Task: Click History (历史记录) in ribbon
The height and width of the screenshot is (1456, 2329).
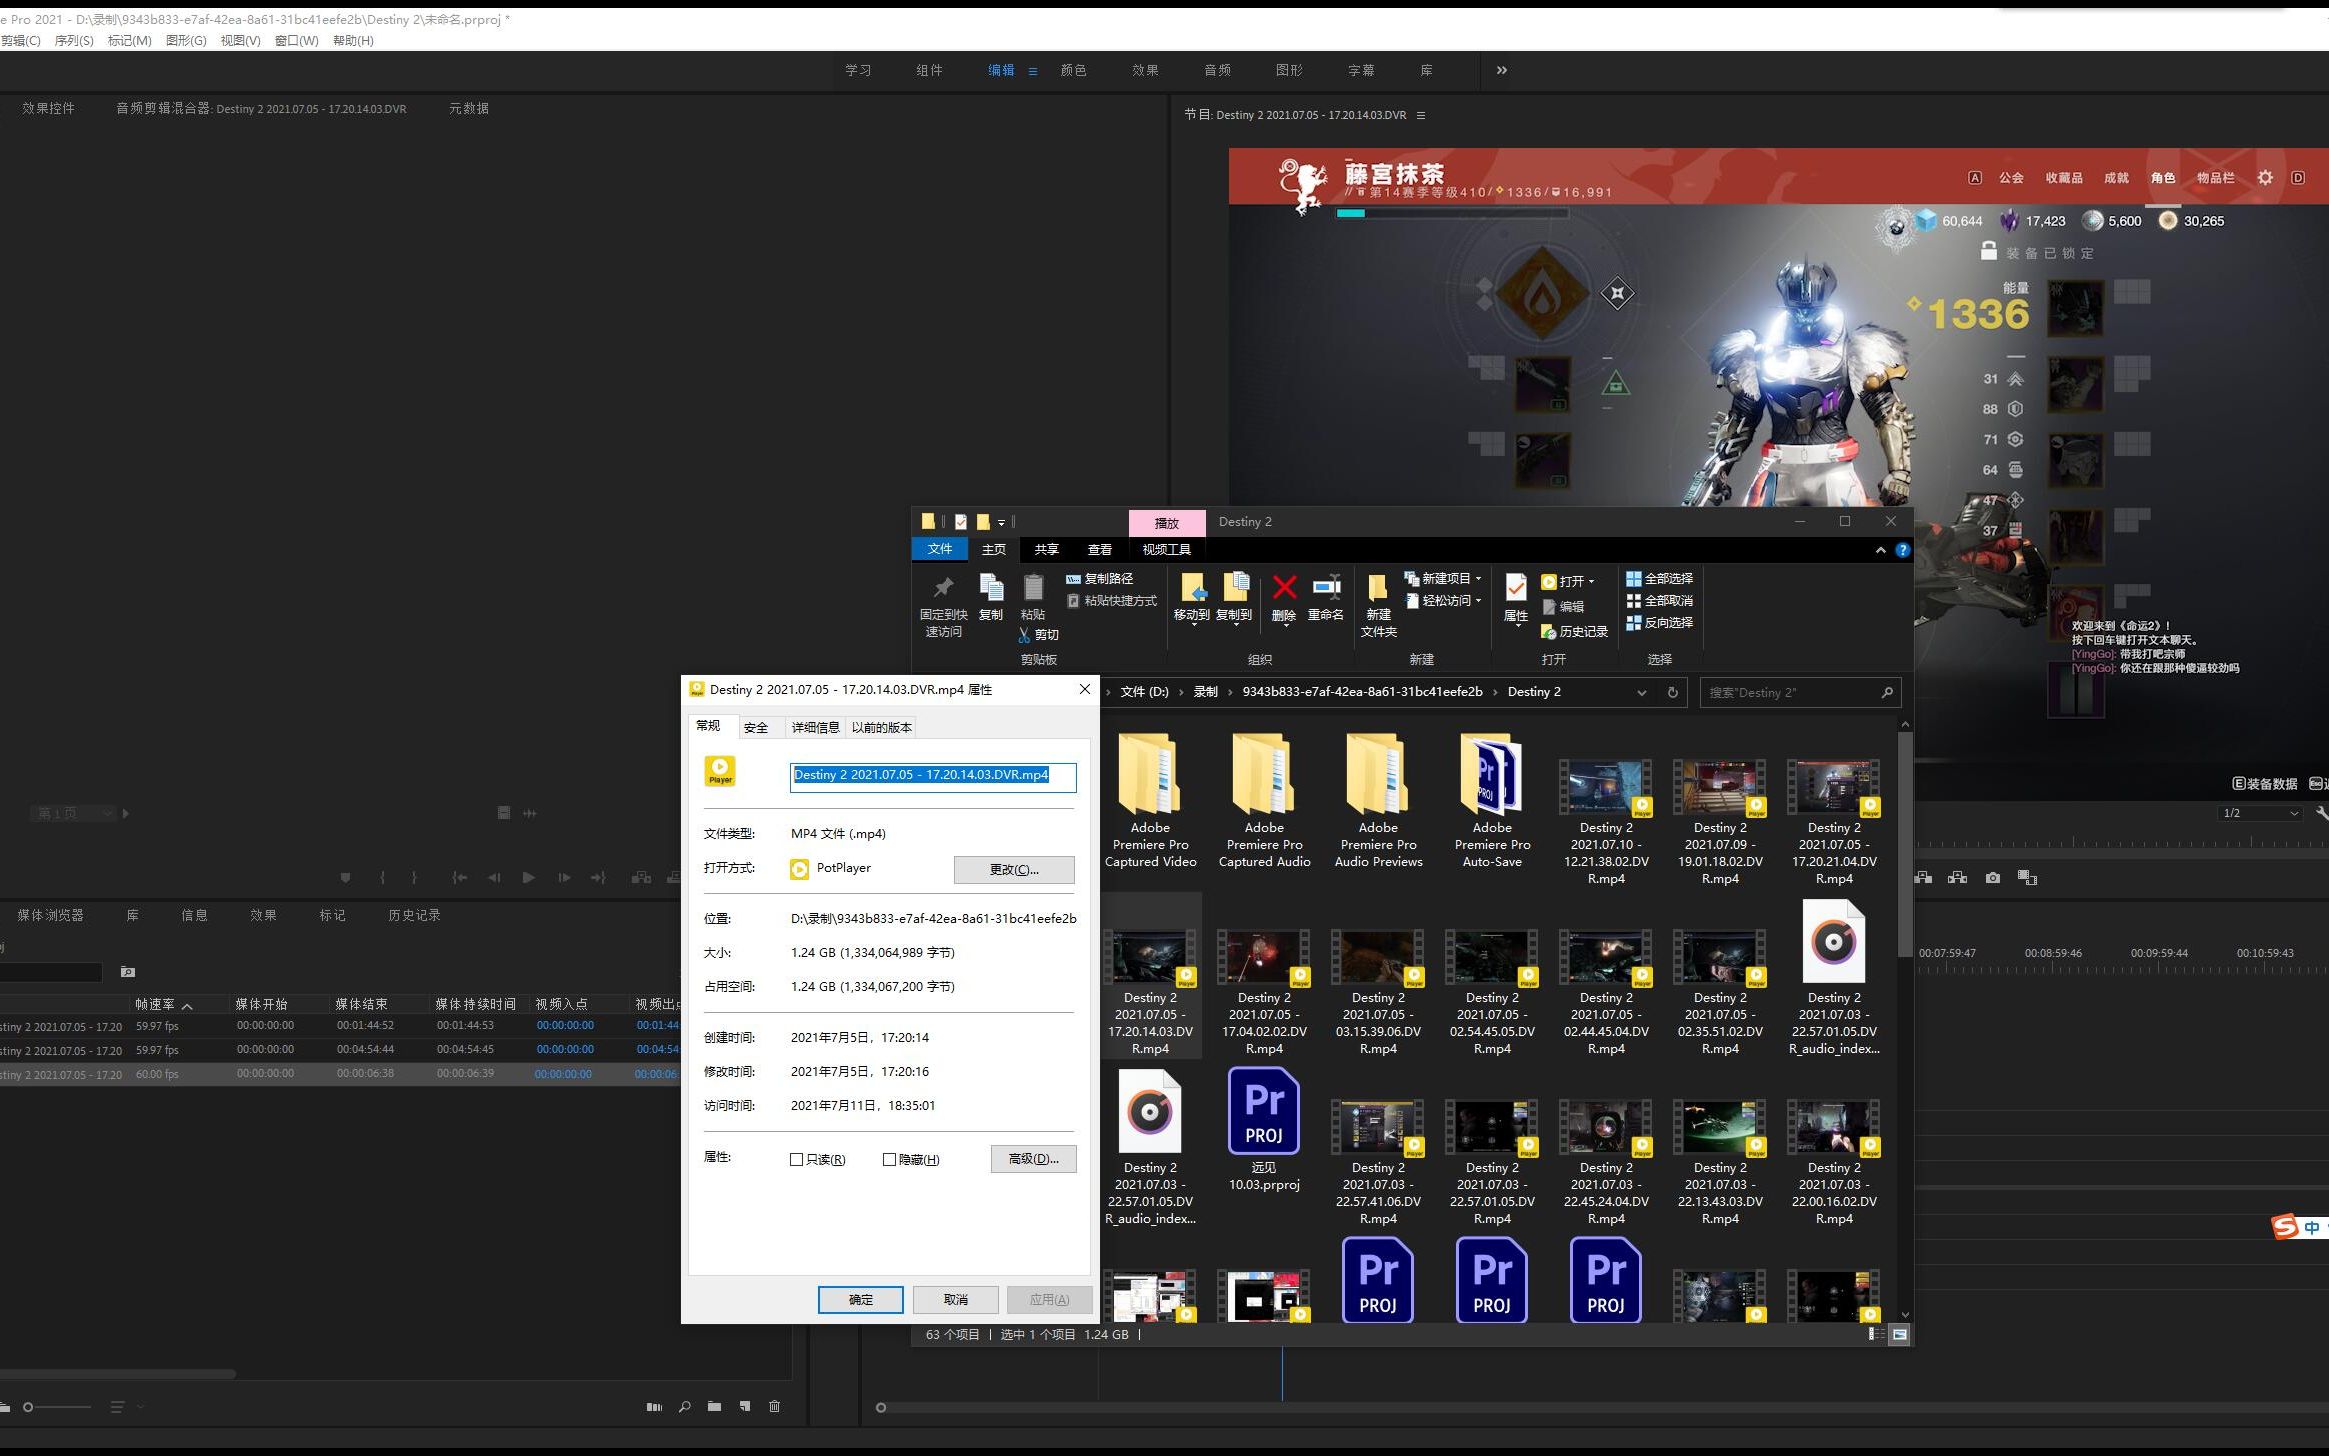Action: (x=1575, y=632)
